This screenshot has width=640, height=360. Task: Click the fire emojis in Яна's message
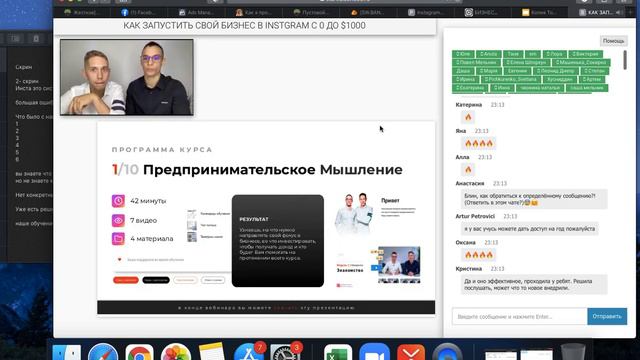click(x=479, y=143)
